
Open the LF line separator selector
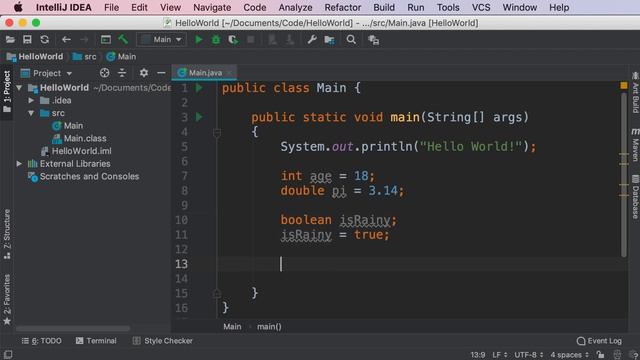pos(500,355)
